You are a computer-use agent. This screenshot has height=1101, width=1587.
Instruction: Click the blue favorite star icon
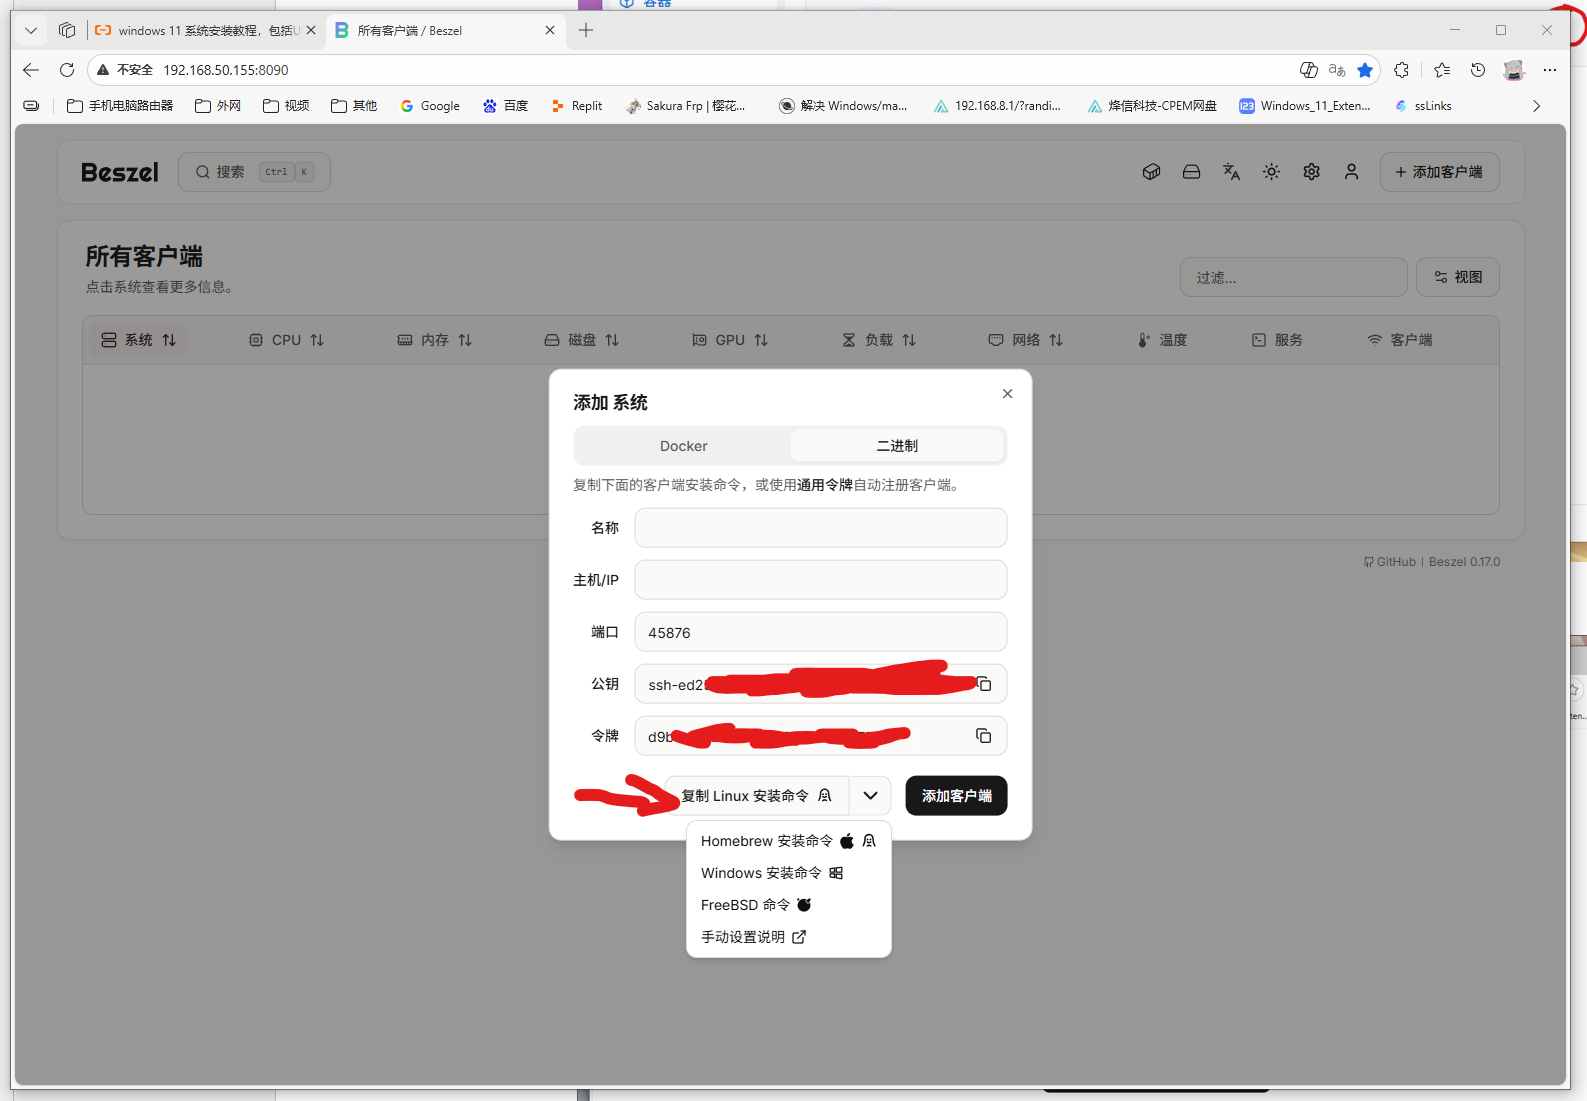(1365, 70)
